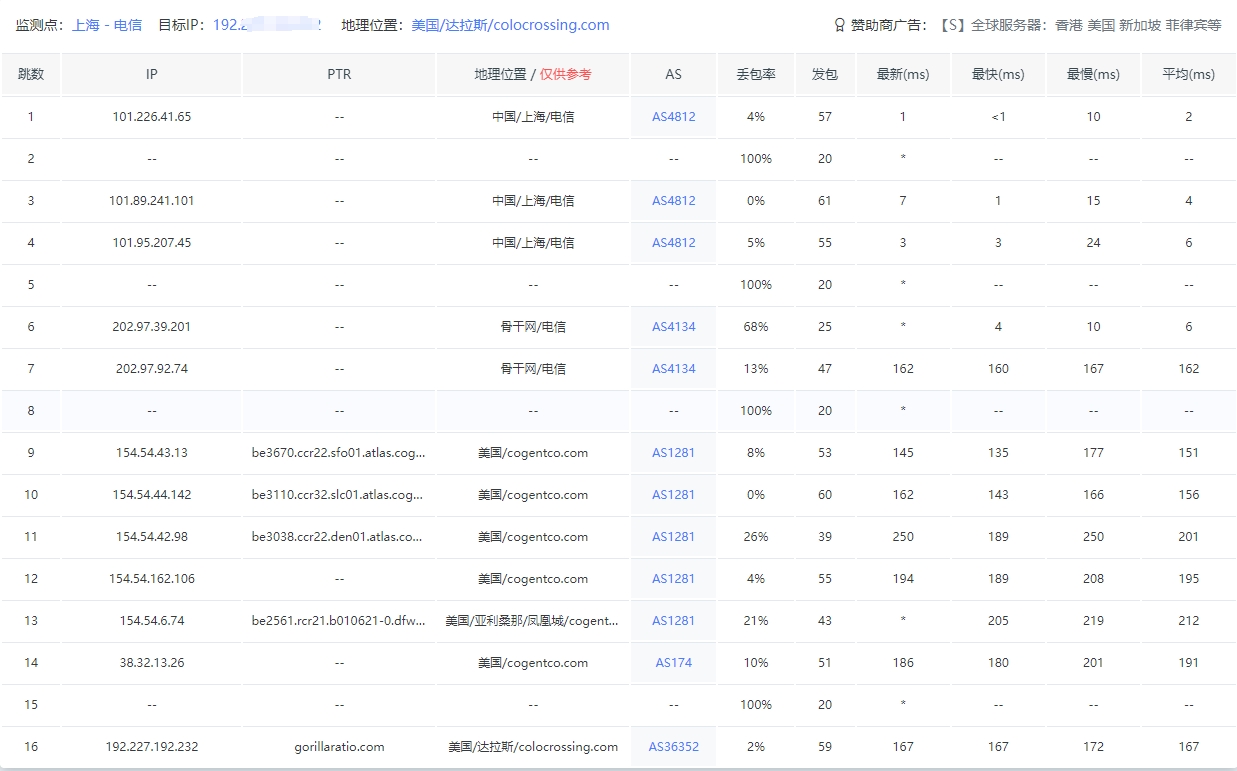The height and width of the screenshot is (771, 1237).
Task: Open the AS4134 link for 202.97.39.201
Action: (x=674, y=327)
